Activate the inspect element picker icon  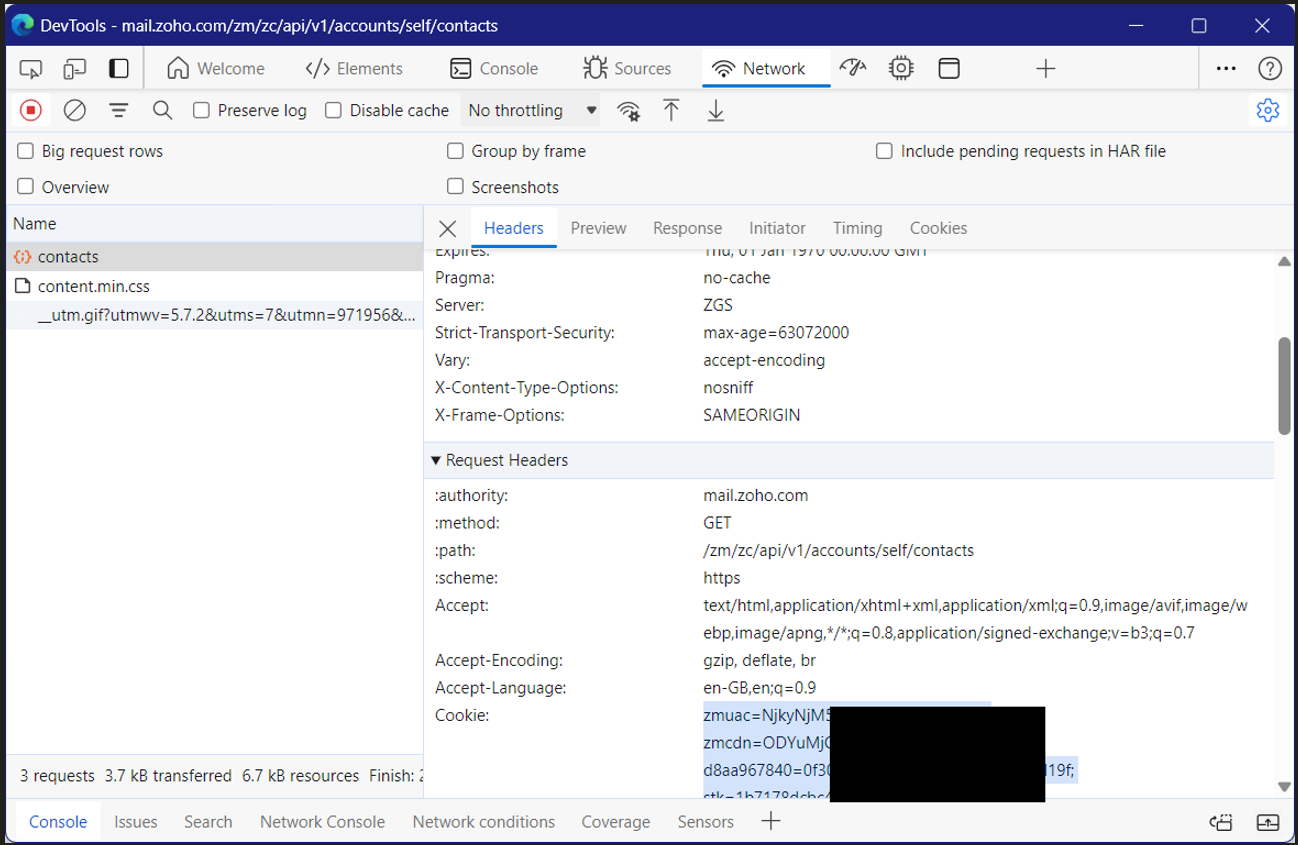pos(31,69)
